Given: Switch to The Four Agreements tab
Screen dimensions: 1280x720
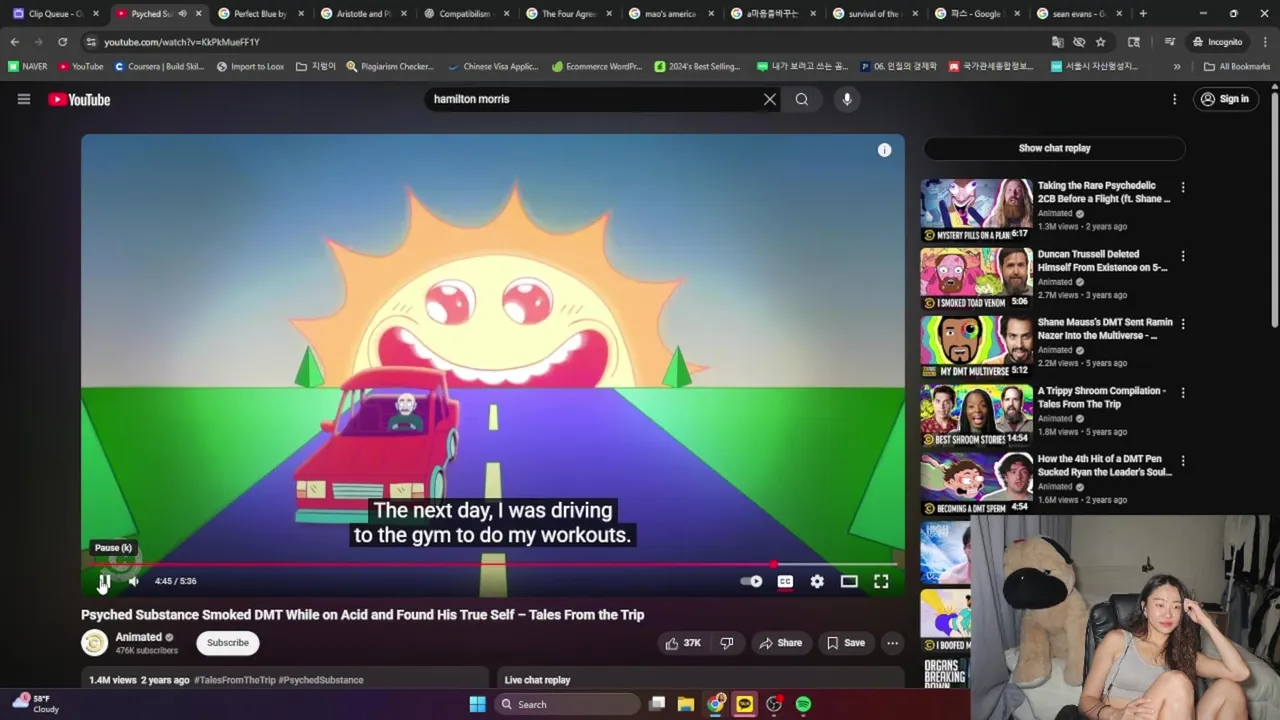Looking at the screenshot, I should pyautogui.click(x=566, y=14).
